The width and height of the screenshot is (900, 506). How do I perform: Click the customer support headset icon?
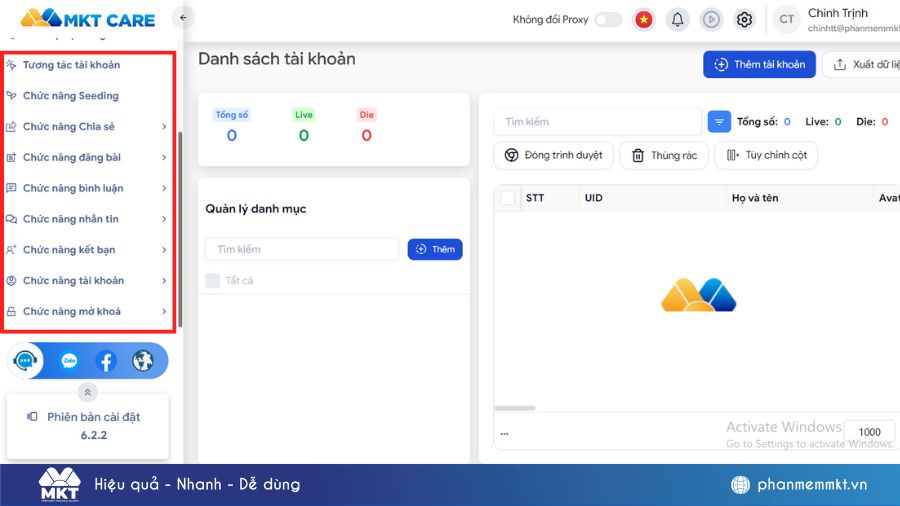[26, 361]
